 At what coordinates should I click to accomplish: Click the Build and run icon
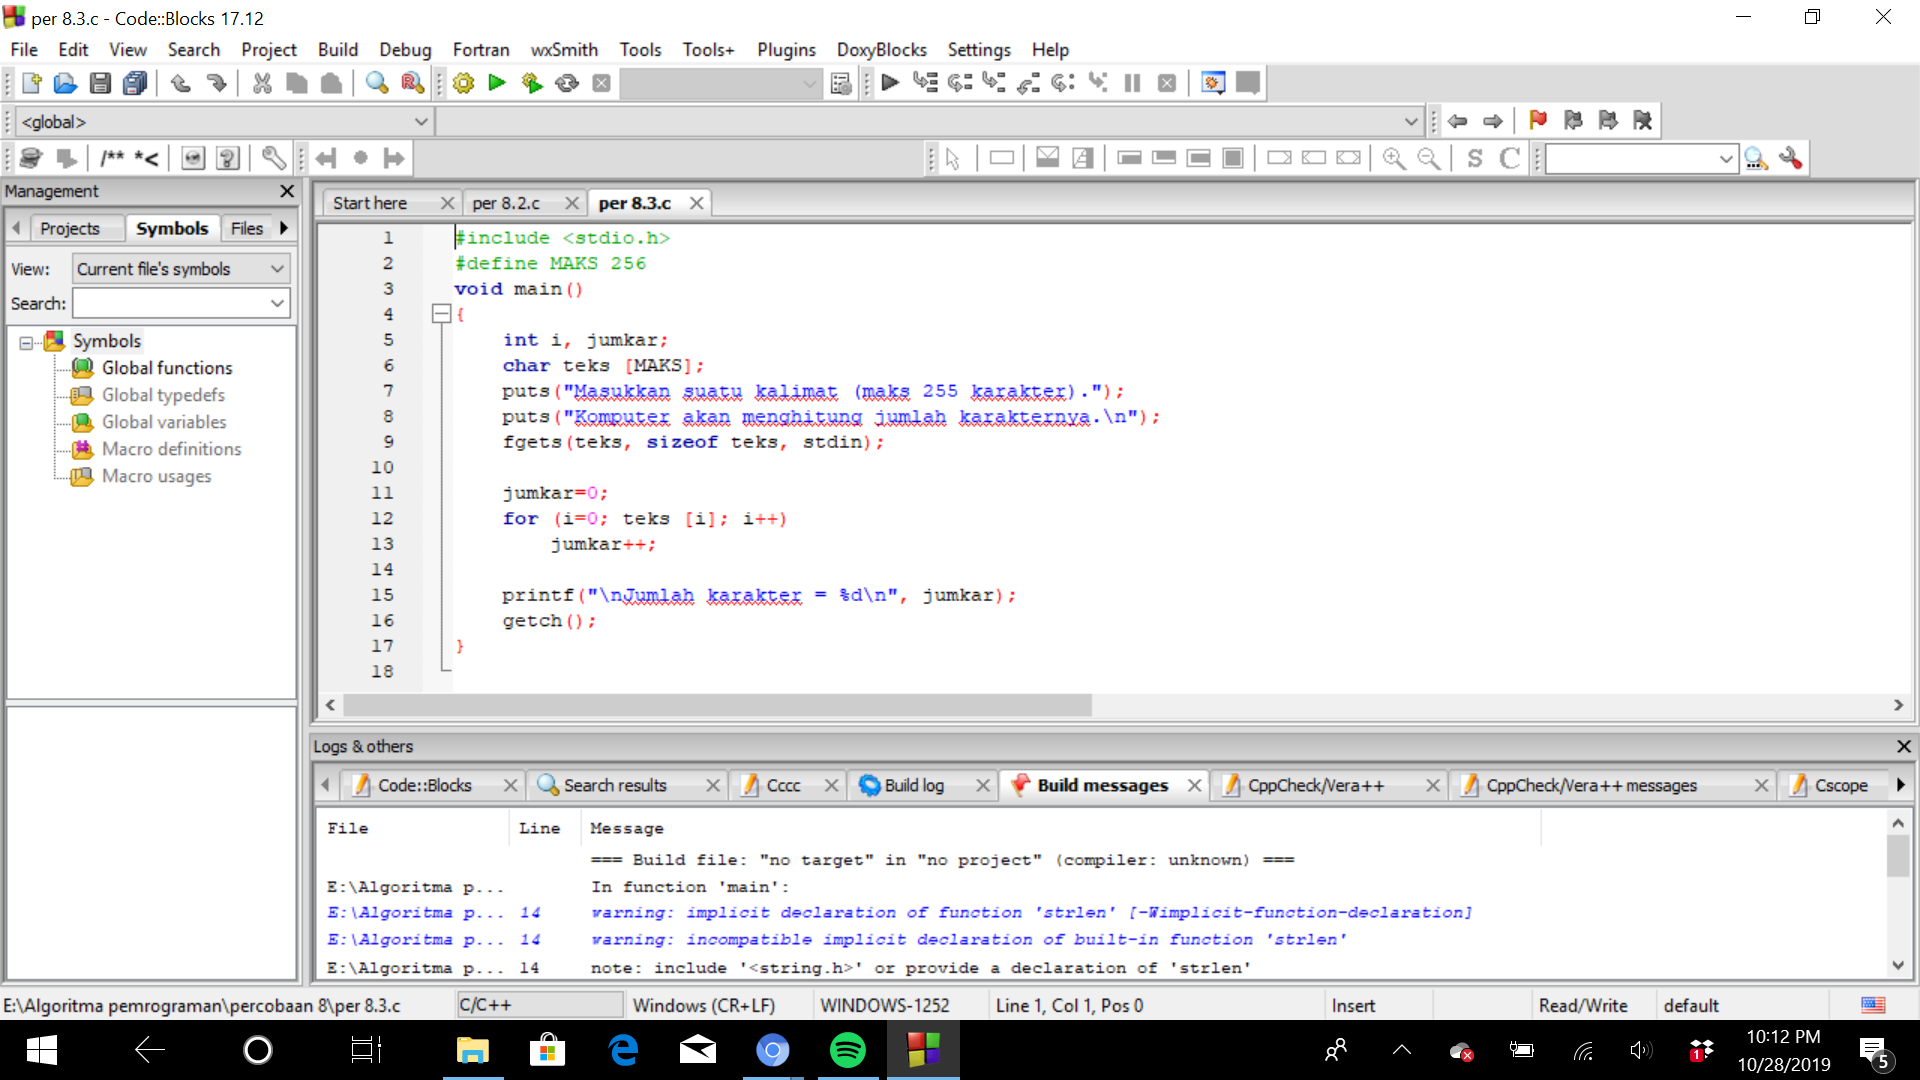[532, 83]
